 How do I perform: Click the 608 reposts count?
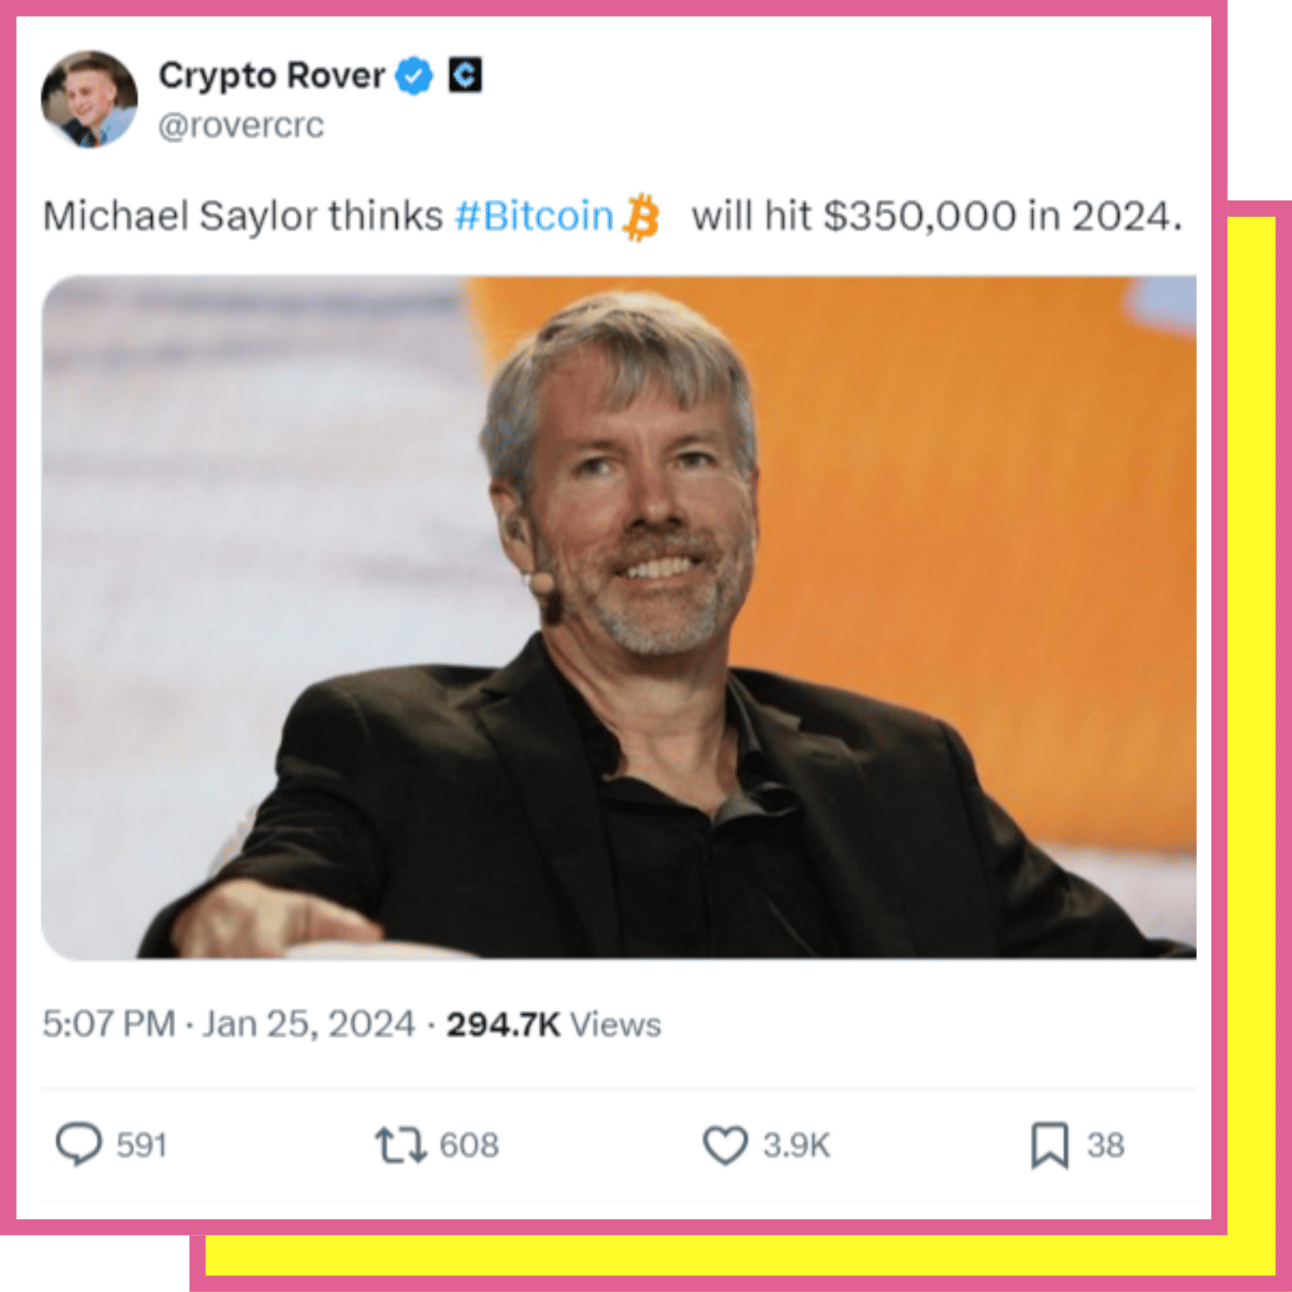point(468,1145)
